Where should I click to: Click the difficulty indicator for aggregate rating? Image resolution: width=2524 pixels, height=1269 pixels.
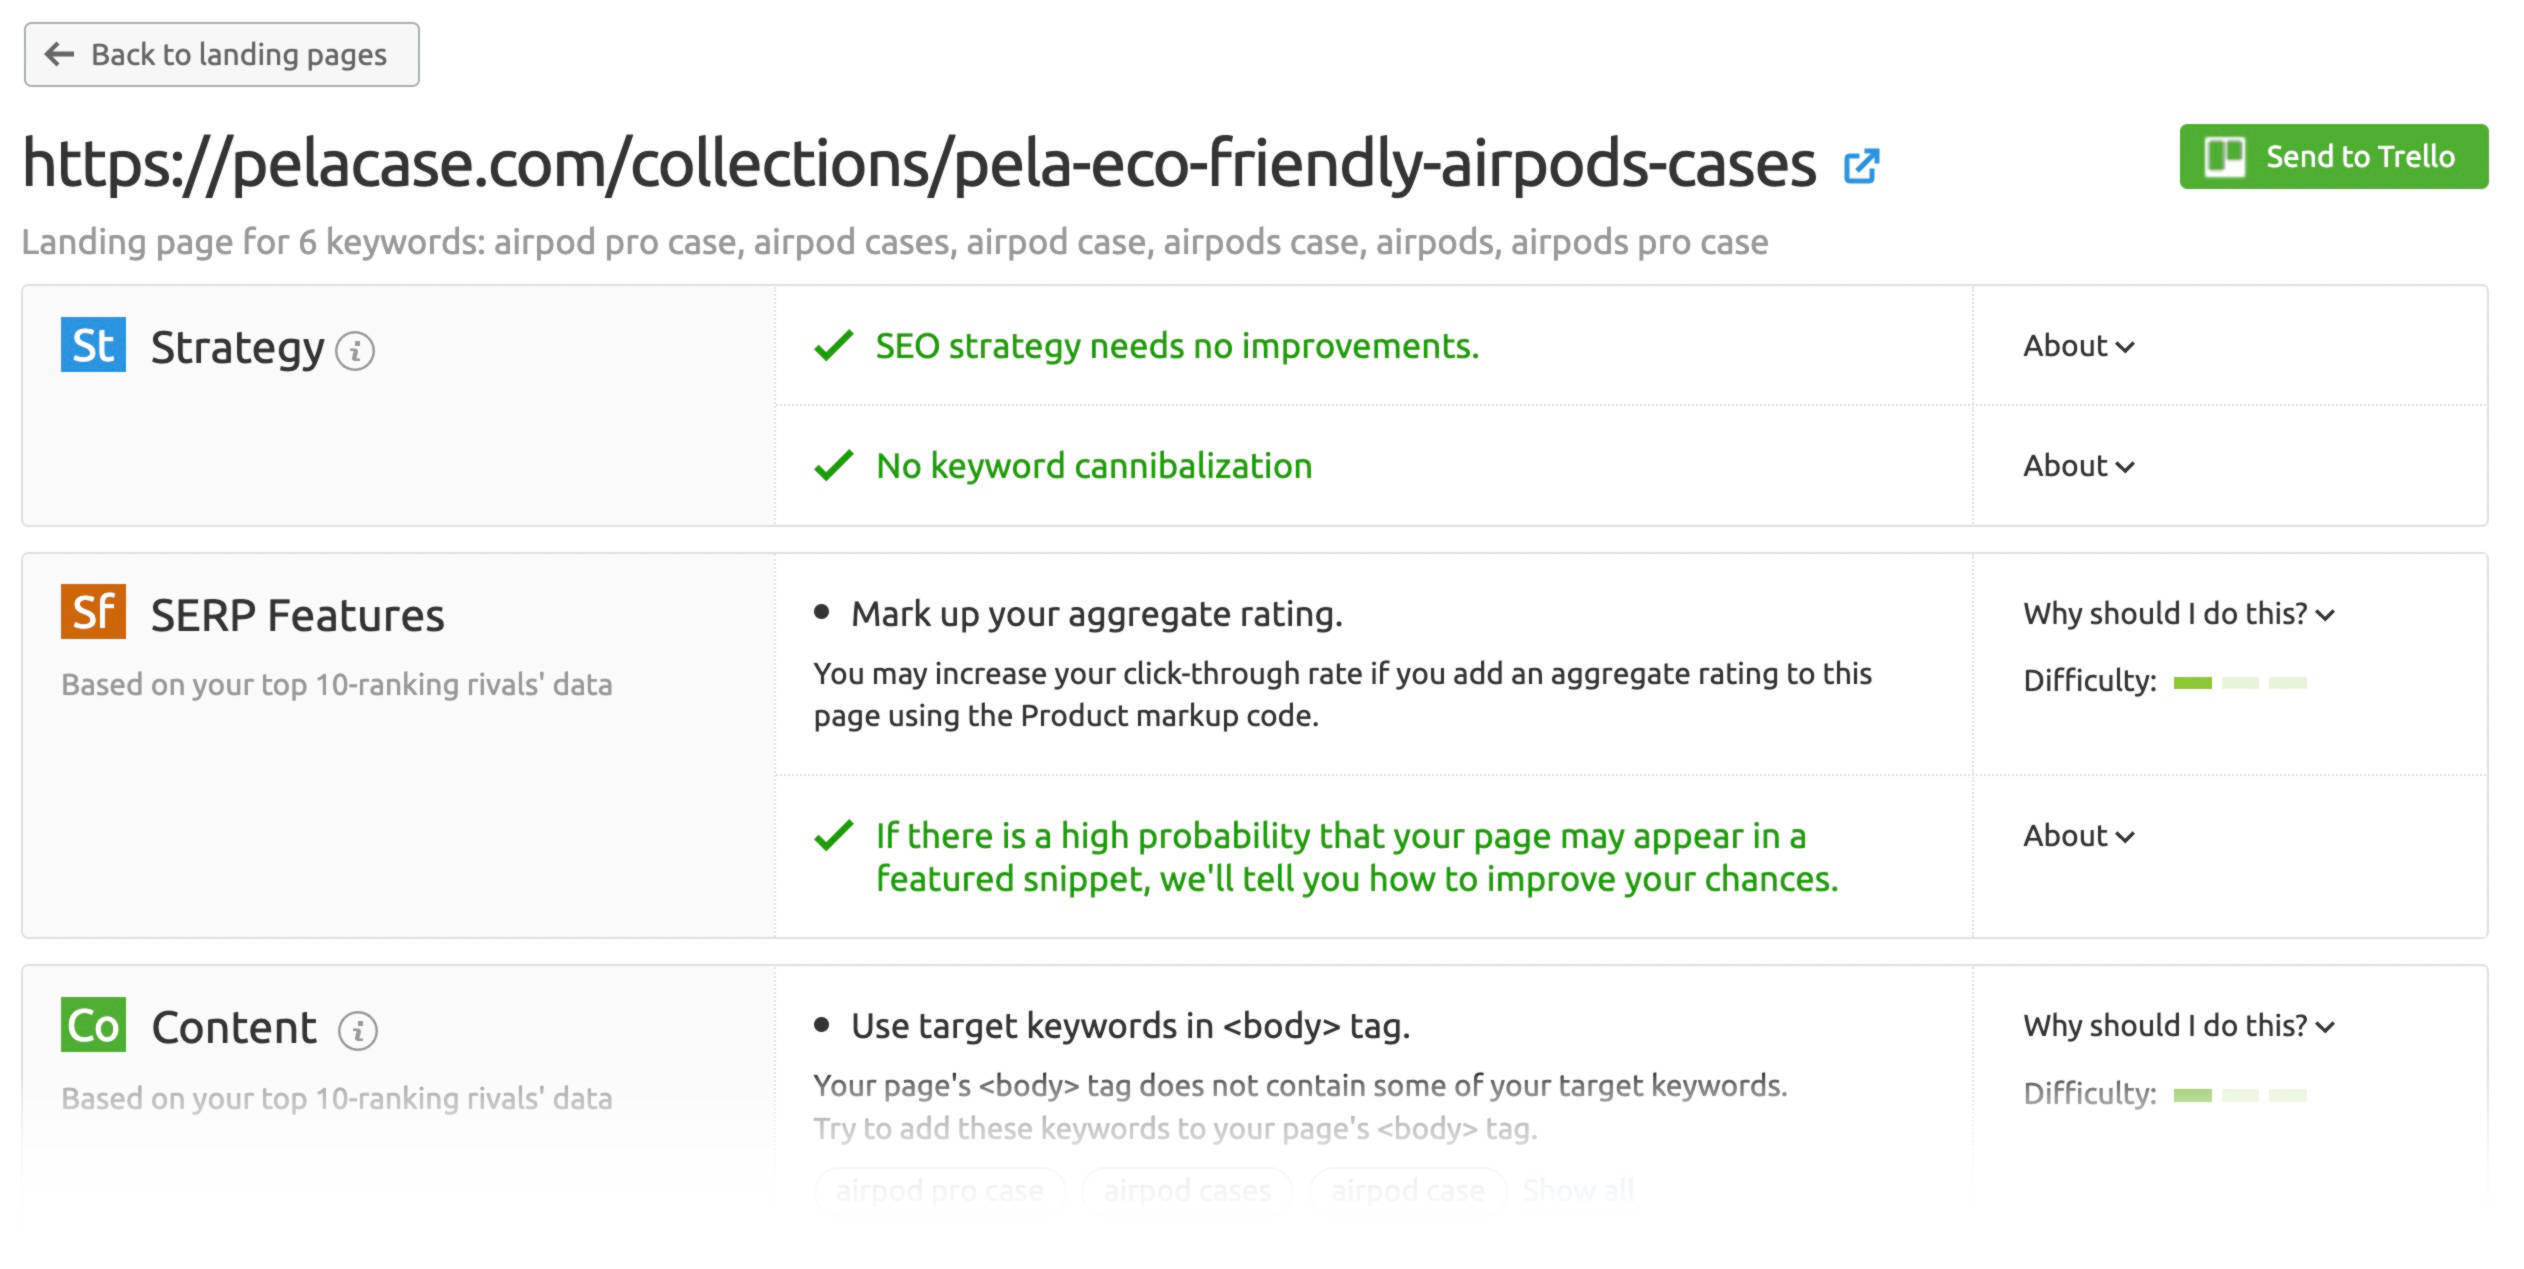[x=2239, y=683]
